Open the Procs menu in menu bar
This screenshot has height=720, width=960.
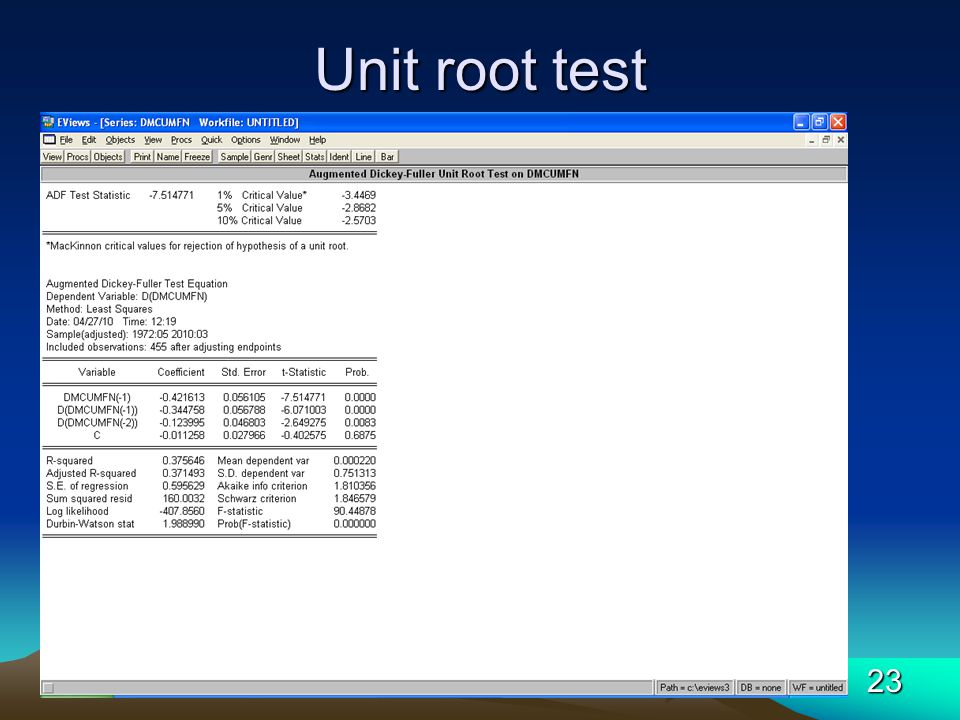pos(181,140)
